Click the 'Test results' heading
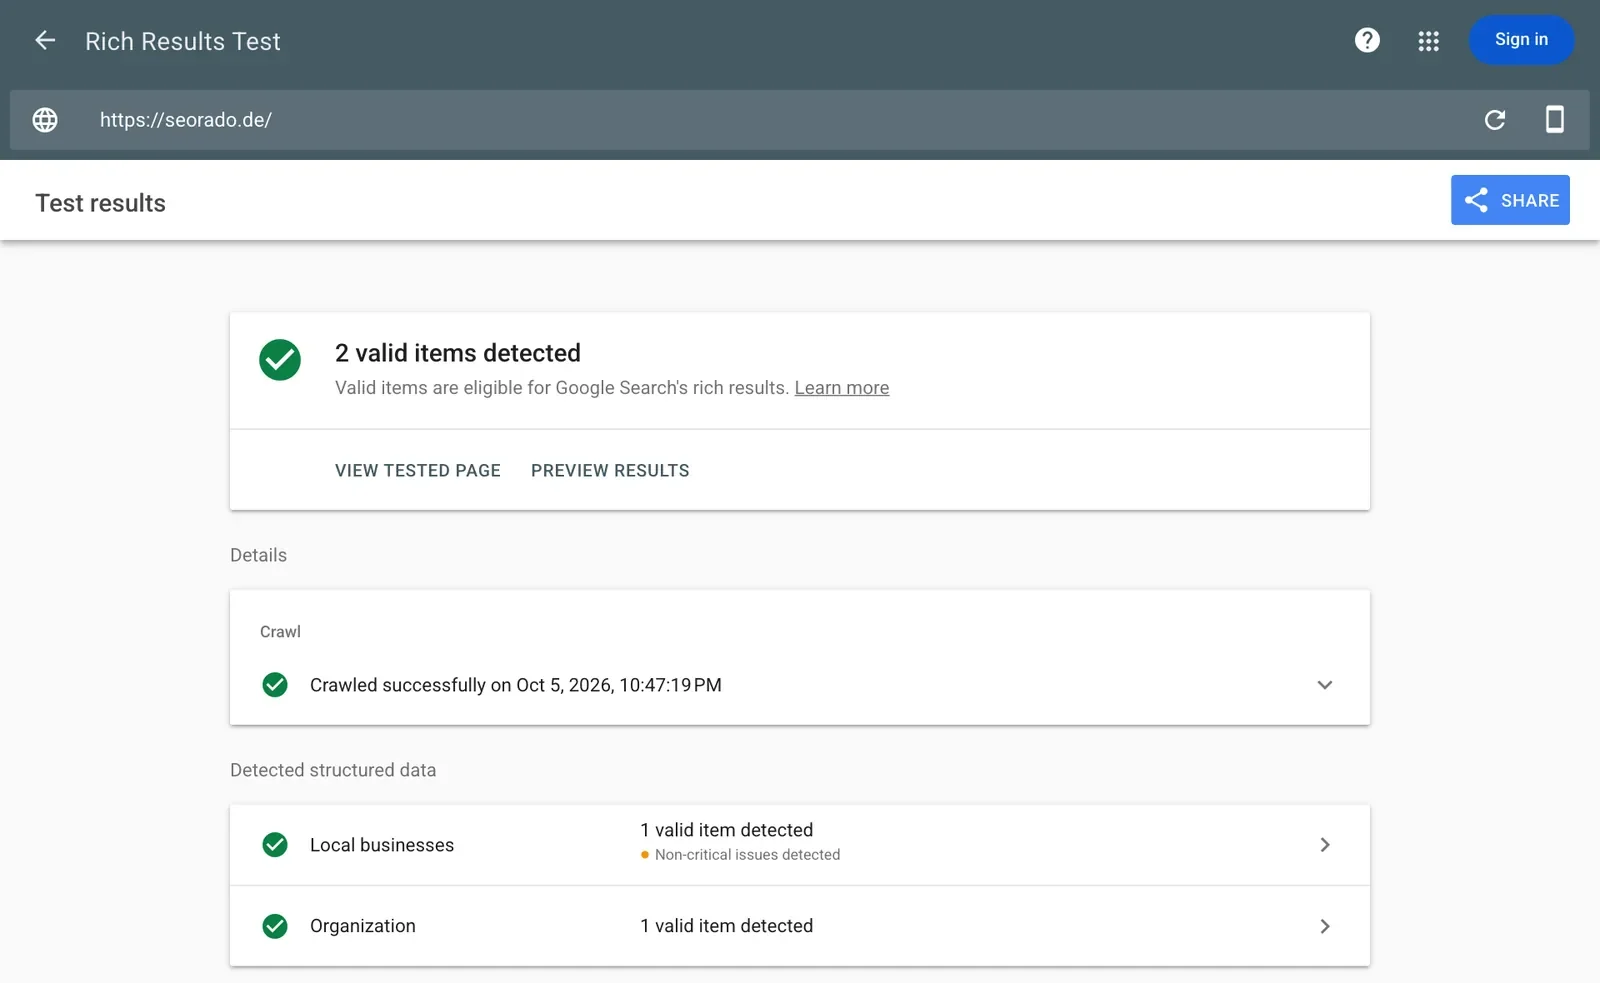 [x=101, y=203]
